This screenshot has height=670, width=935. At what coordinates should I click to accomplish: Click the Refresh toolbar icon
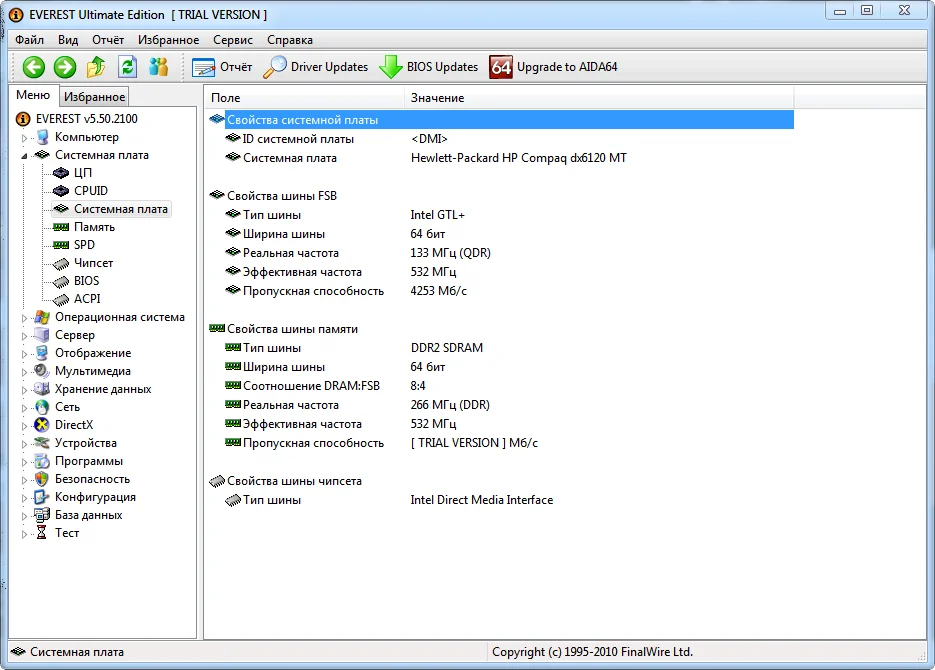pyautogui.click(x=127, y=67)
